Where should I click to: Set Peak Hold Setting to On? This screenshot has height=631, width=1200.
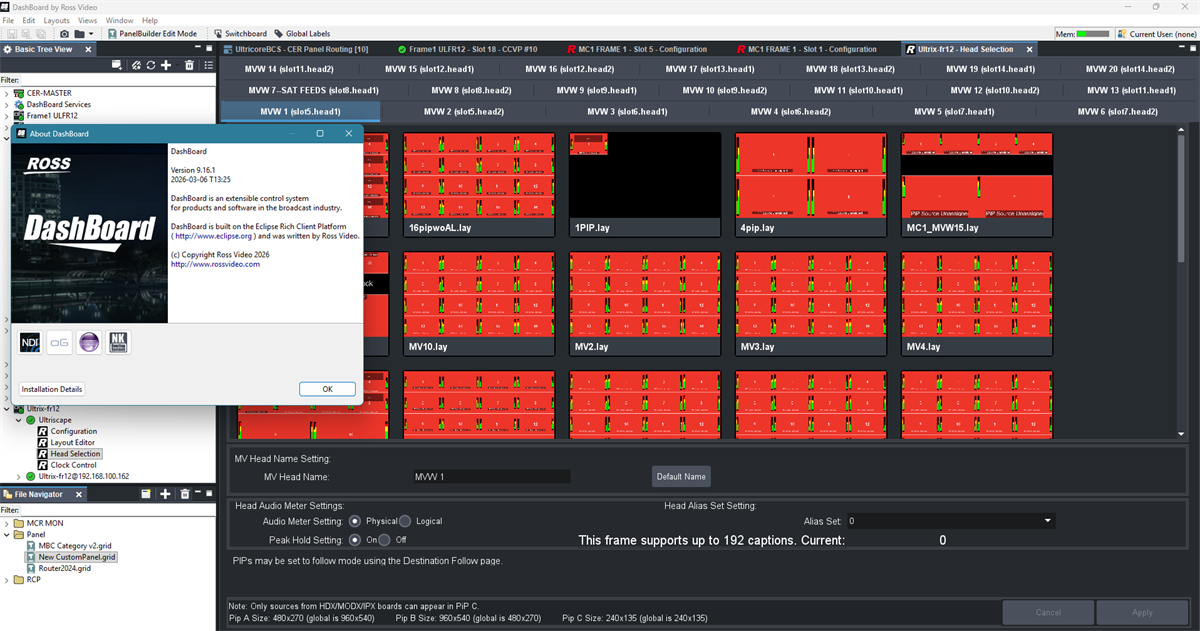pyautogui.click(x=353, y=540)
